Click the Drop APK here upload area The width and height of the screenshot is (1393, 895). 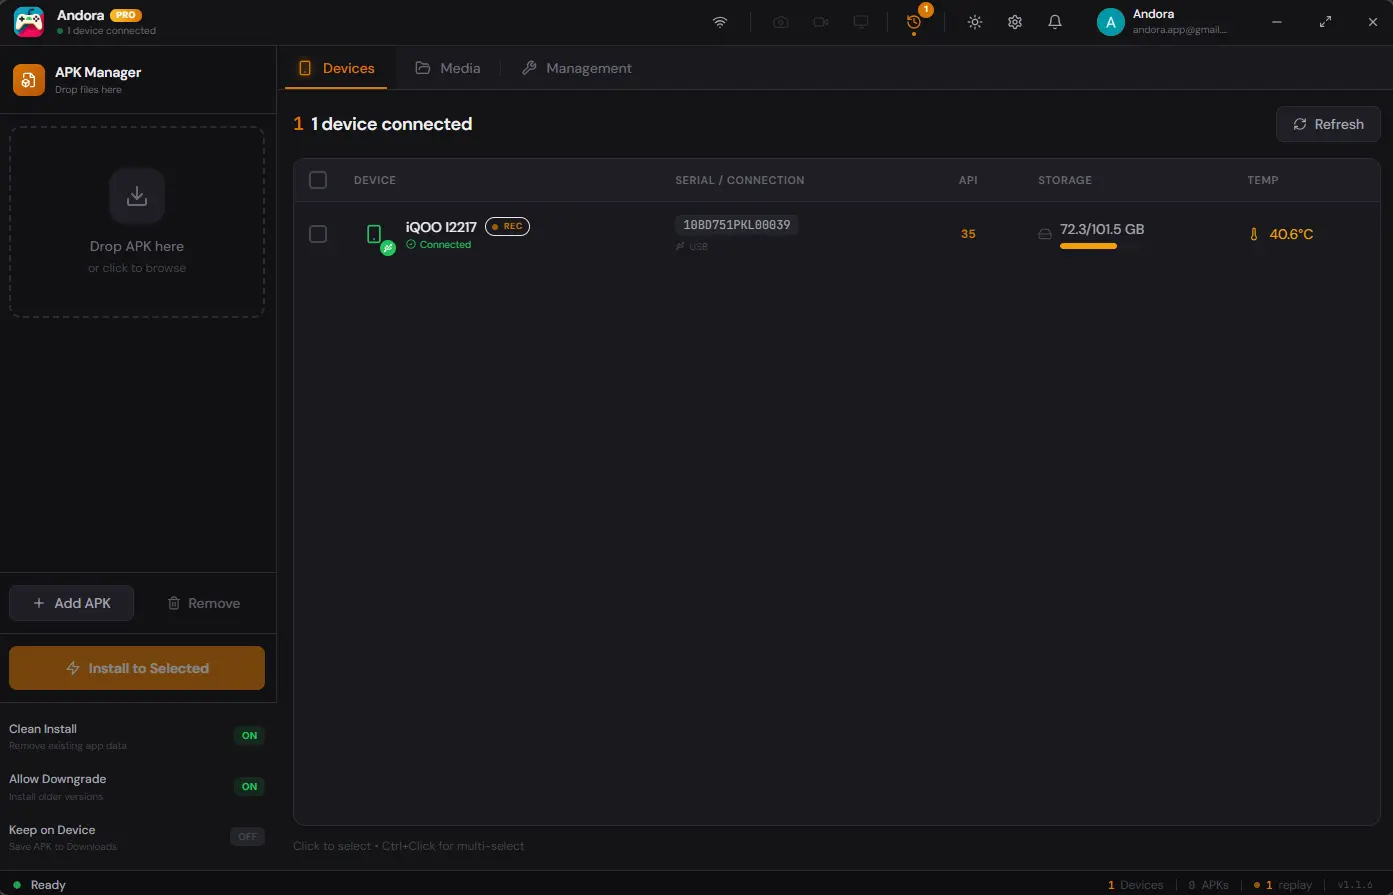(137, 222)
